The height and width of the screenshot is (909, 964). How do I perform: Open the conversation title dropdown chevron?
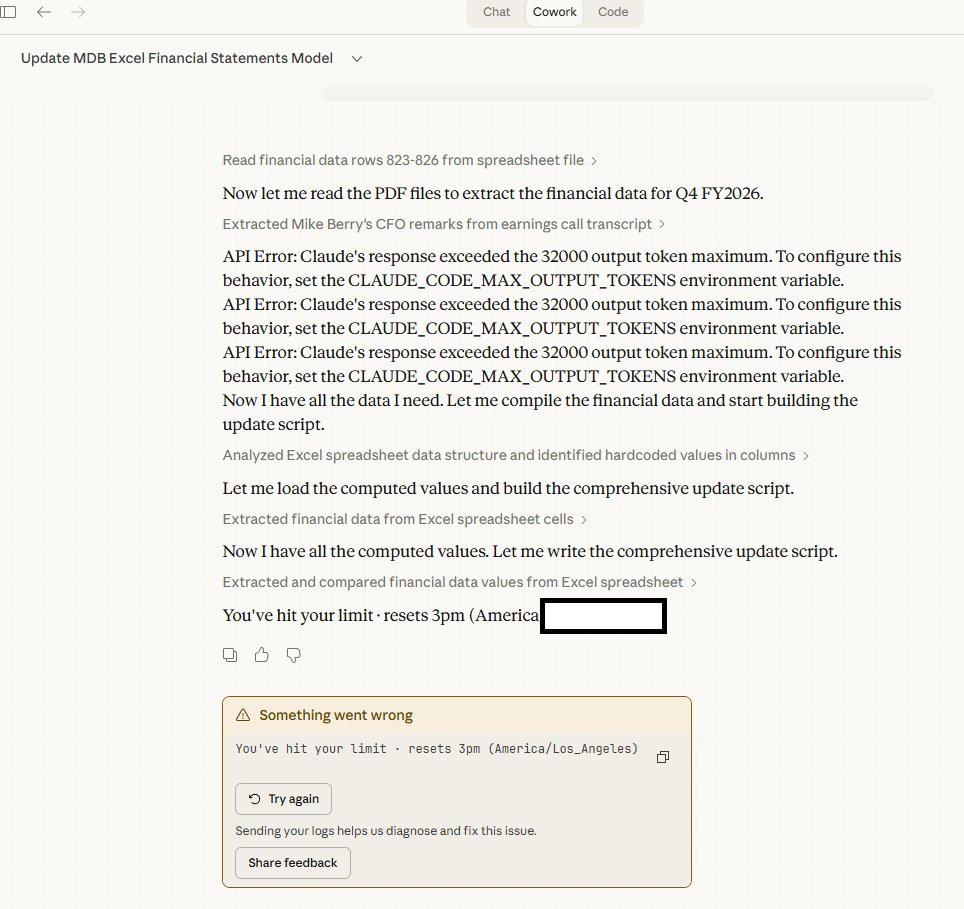click(357, 59)
